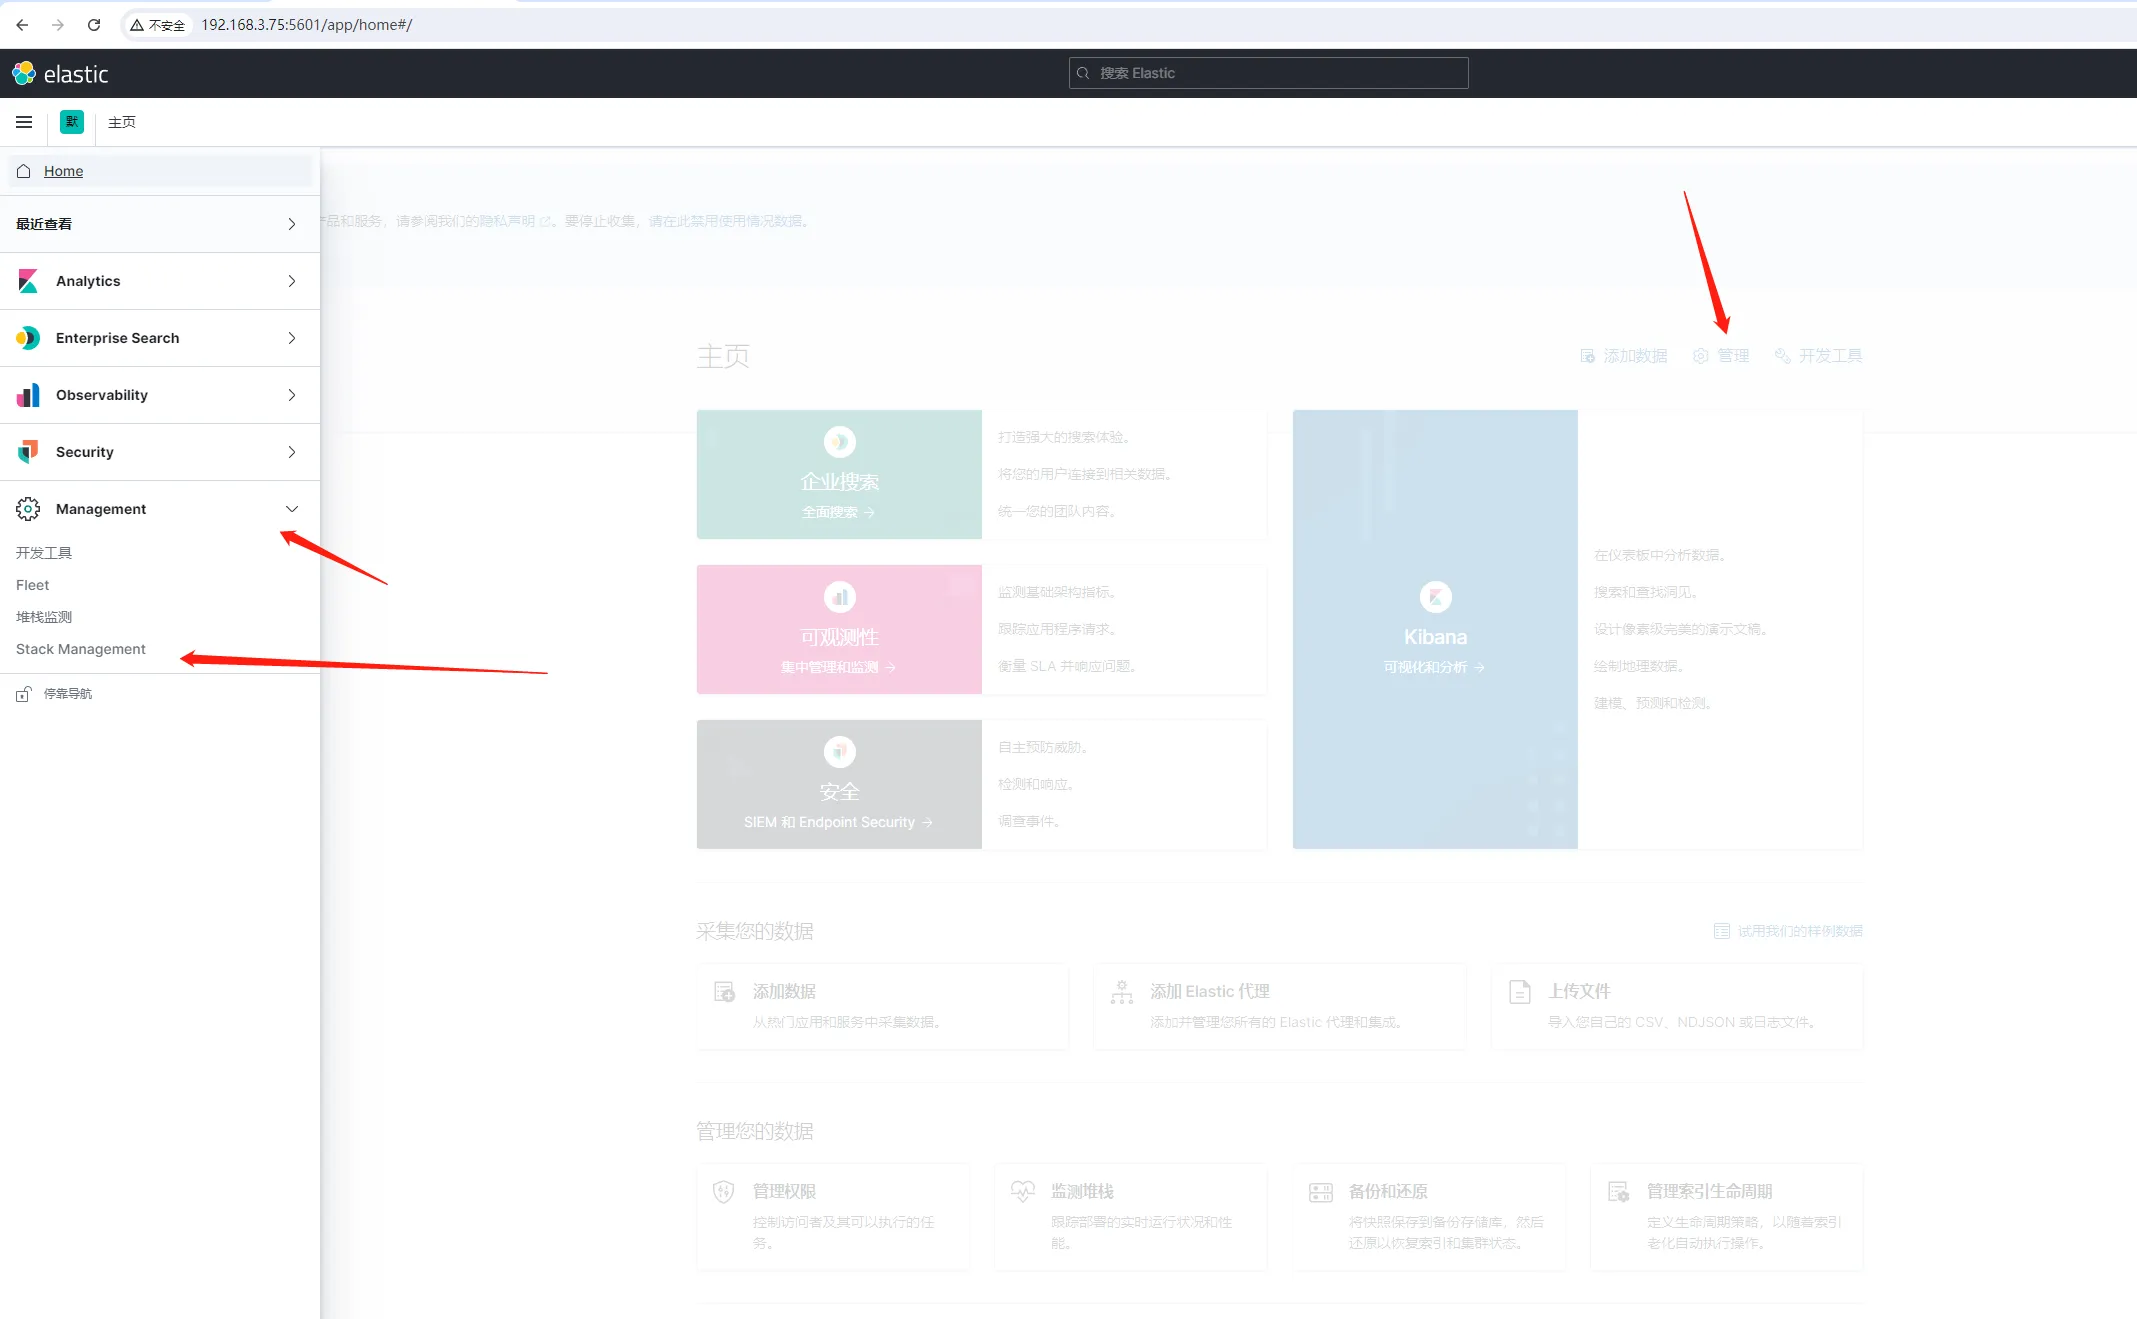Open 堆栈监测 in Management menu
Image resolution: width=2137 pixels, height=1319 pixels.
[x=44, y=617]
